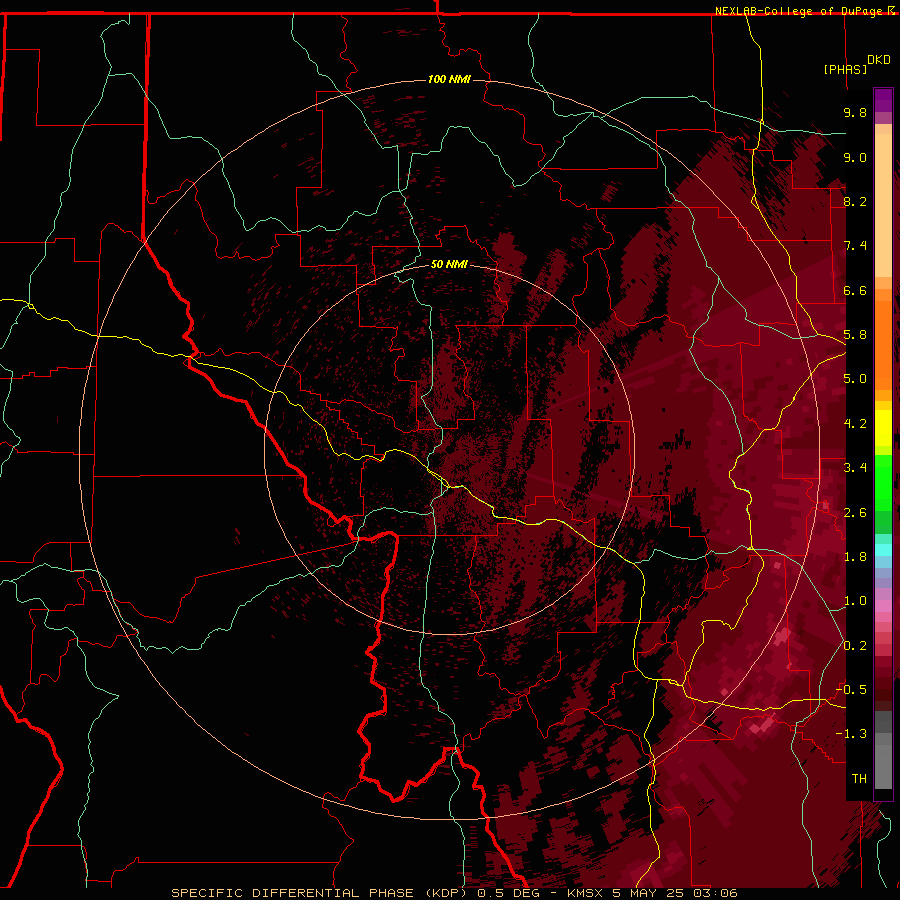Viewport: 900px width, 900px height.
Task: Click the 4.2 value on the scale
Action: 855,424
